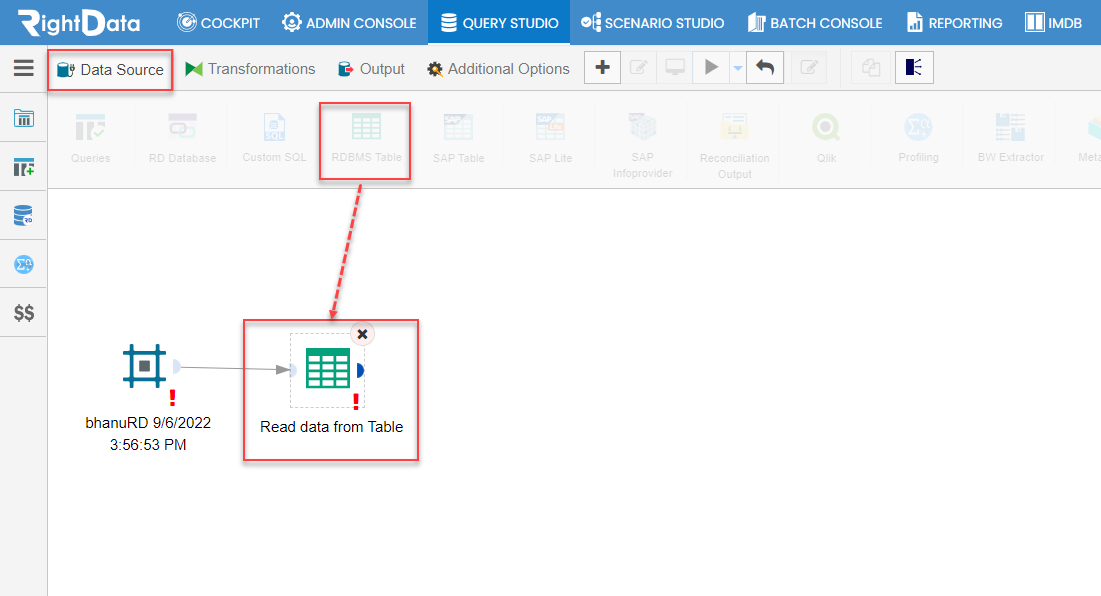The height and width of the screenshot is (596, 1101).
Task: Open Batch Console
Action: click(x=815, y=22)
